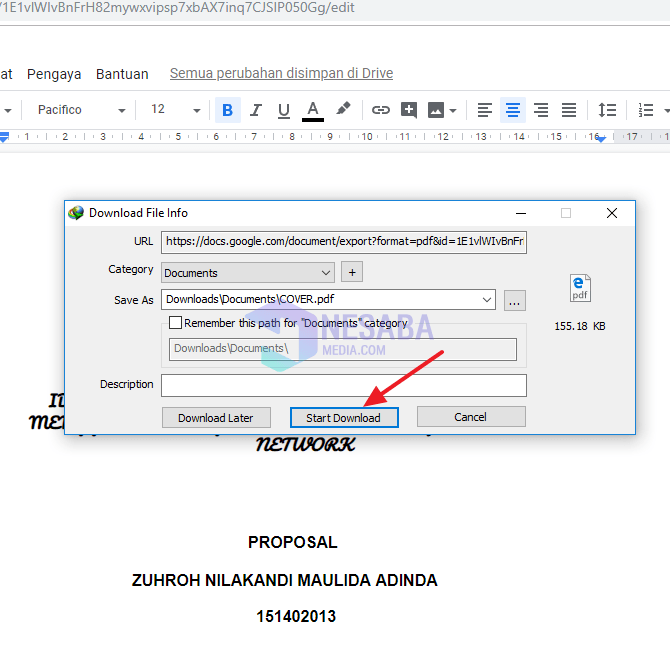The image size is (670, 670).
Task: Click into the Description field
Action: pos(343,385)
